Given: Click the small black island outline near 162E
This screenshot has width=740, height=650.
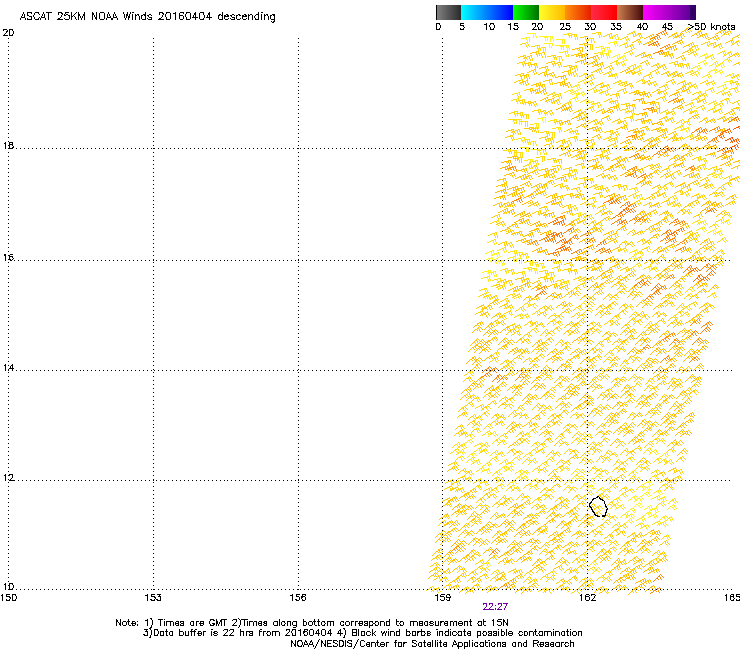Looking at the screenshot, I should tap(598, 506).
